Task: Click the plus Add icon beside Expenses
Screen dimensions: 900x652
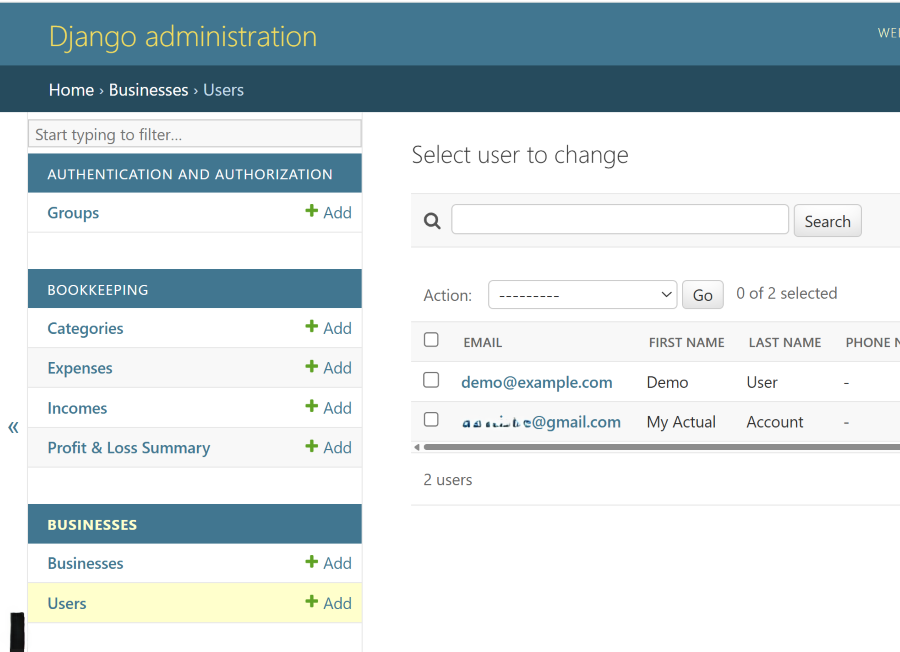Action: pyautogui.click(x=312, y=368)
